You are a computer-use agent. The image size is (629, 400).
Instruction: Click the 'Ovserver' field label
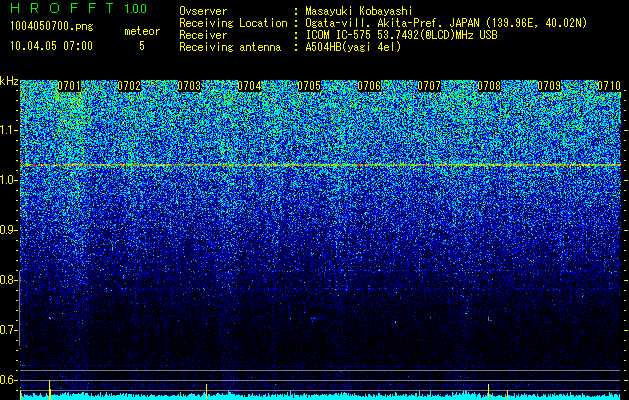click(x=203, y=11)
